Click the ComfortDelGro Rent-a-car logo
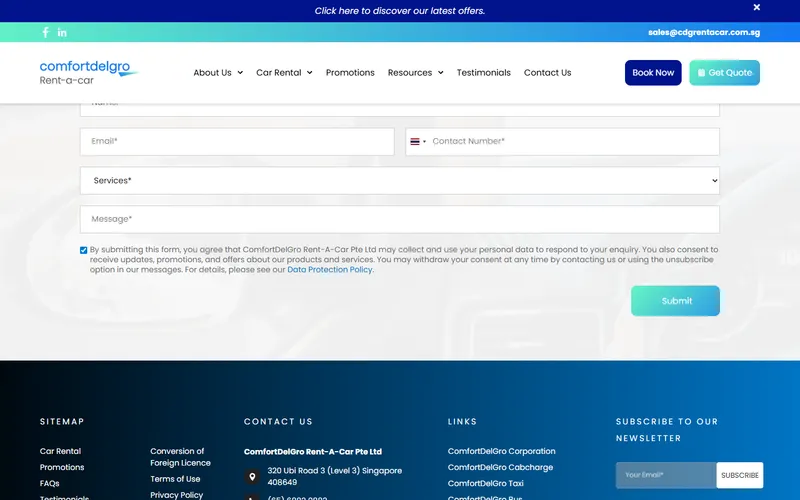This screenshot has width=800, height=500. [89, 72]
